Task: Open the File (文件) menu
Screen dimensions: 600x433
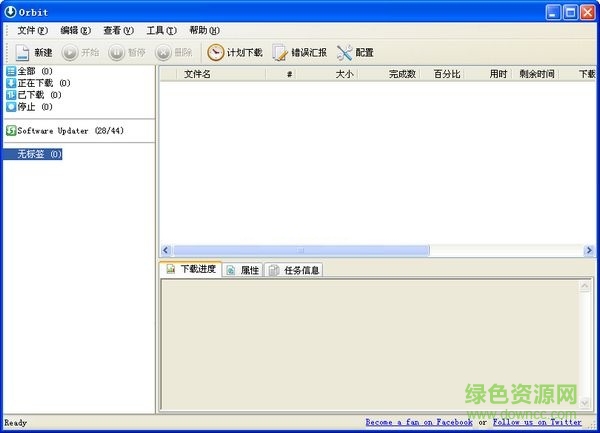Action: (33, 30)
